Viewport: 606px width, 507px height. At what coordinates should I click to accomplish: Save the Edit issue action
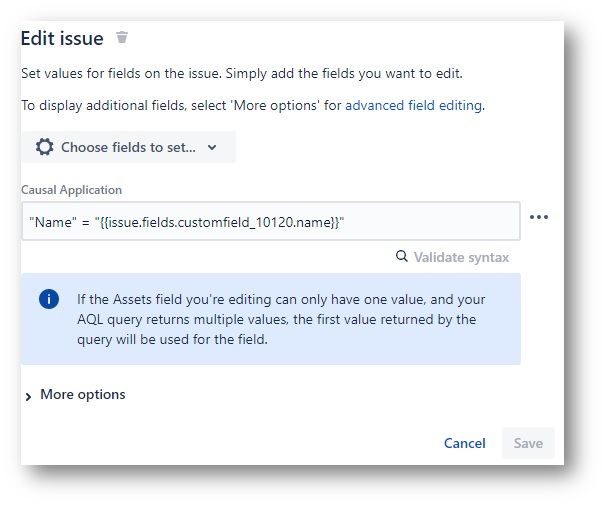(x=528, y=443)
